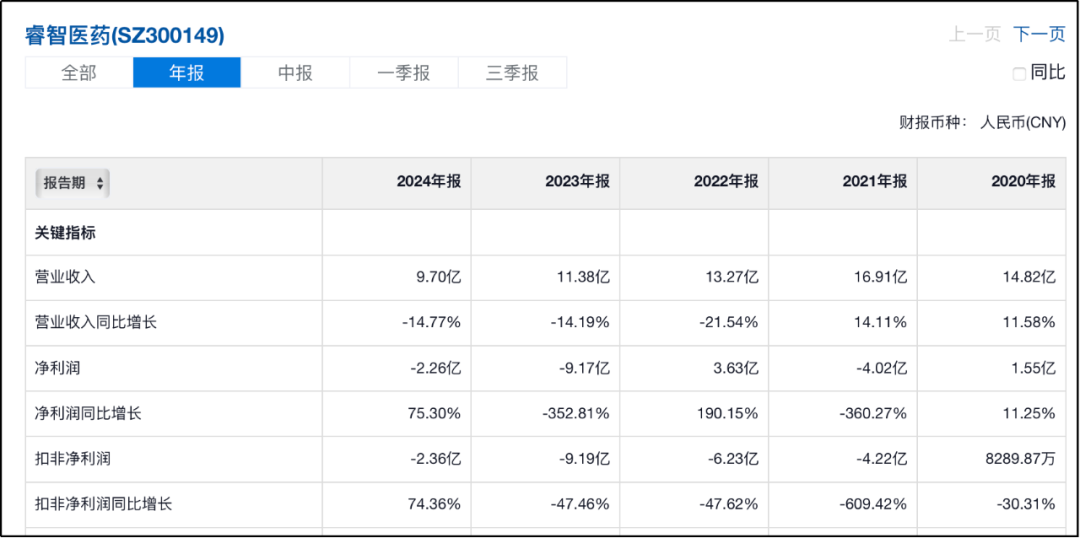Click the 2021年报 column header
Screen dimensions: 1080x538
874,182
